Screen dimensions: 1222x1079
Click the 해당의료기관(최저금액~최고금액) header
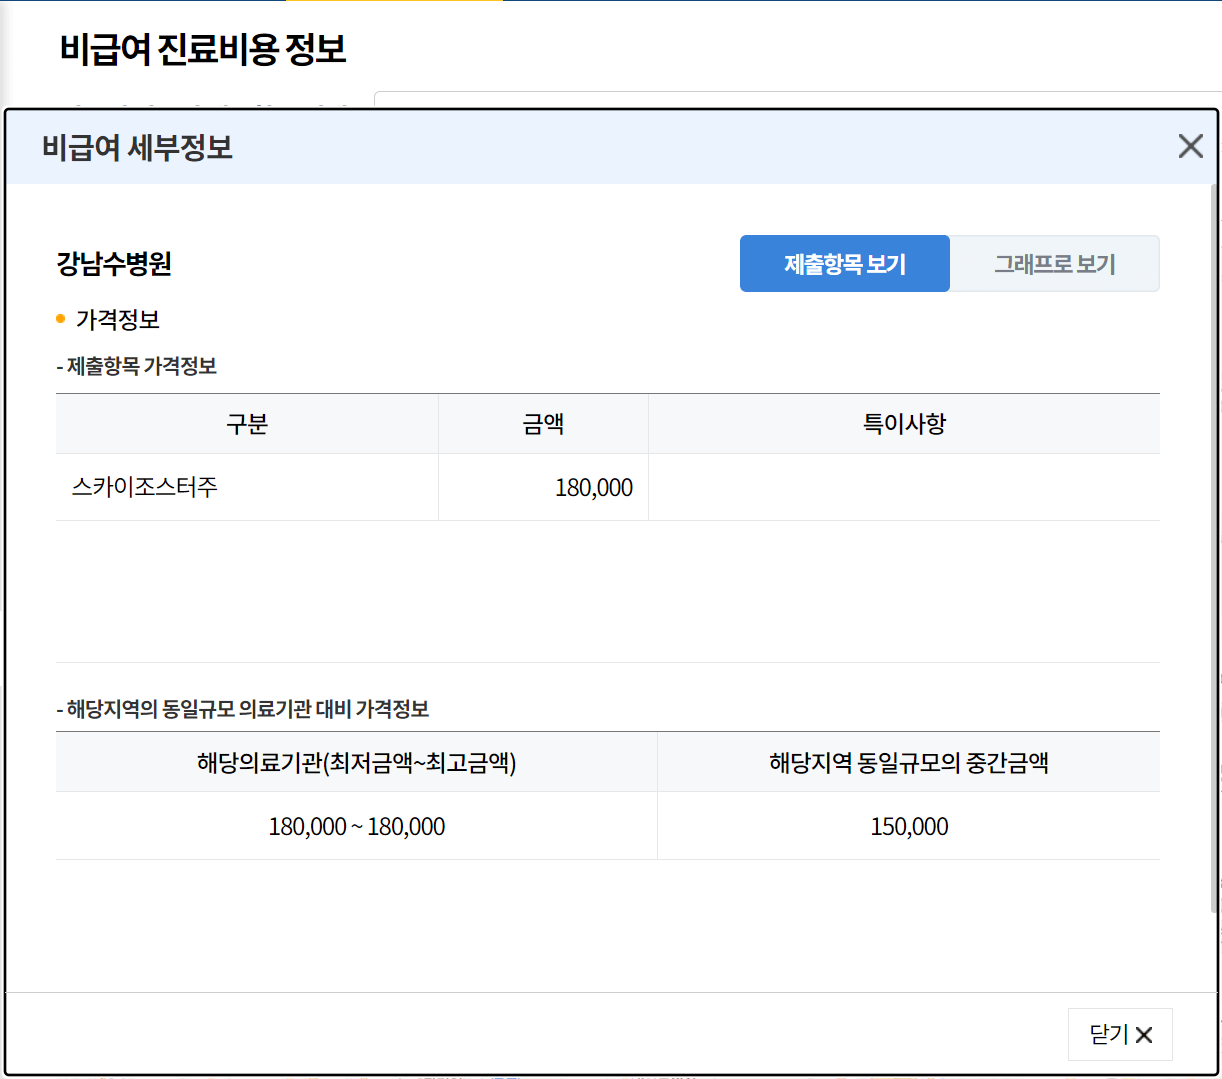coord(357,762)
